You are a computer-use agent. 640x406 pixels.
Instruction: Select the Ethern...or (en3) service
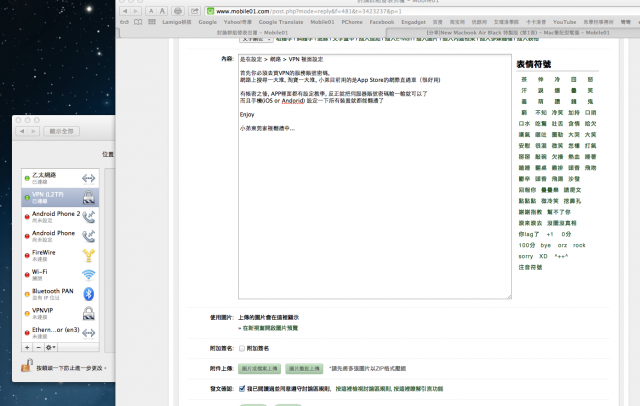click(x=60, y=332)
